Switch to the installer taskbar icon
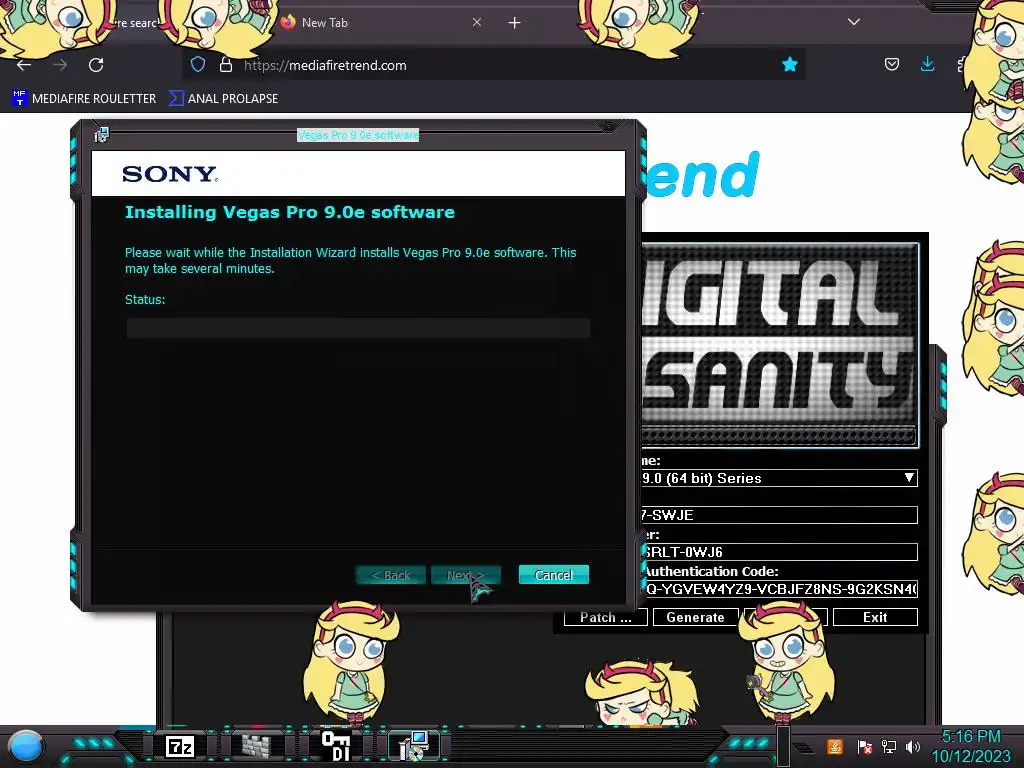The height and width of the screenshot is (768, 1024). pos(413,746)
